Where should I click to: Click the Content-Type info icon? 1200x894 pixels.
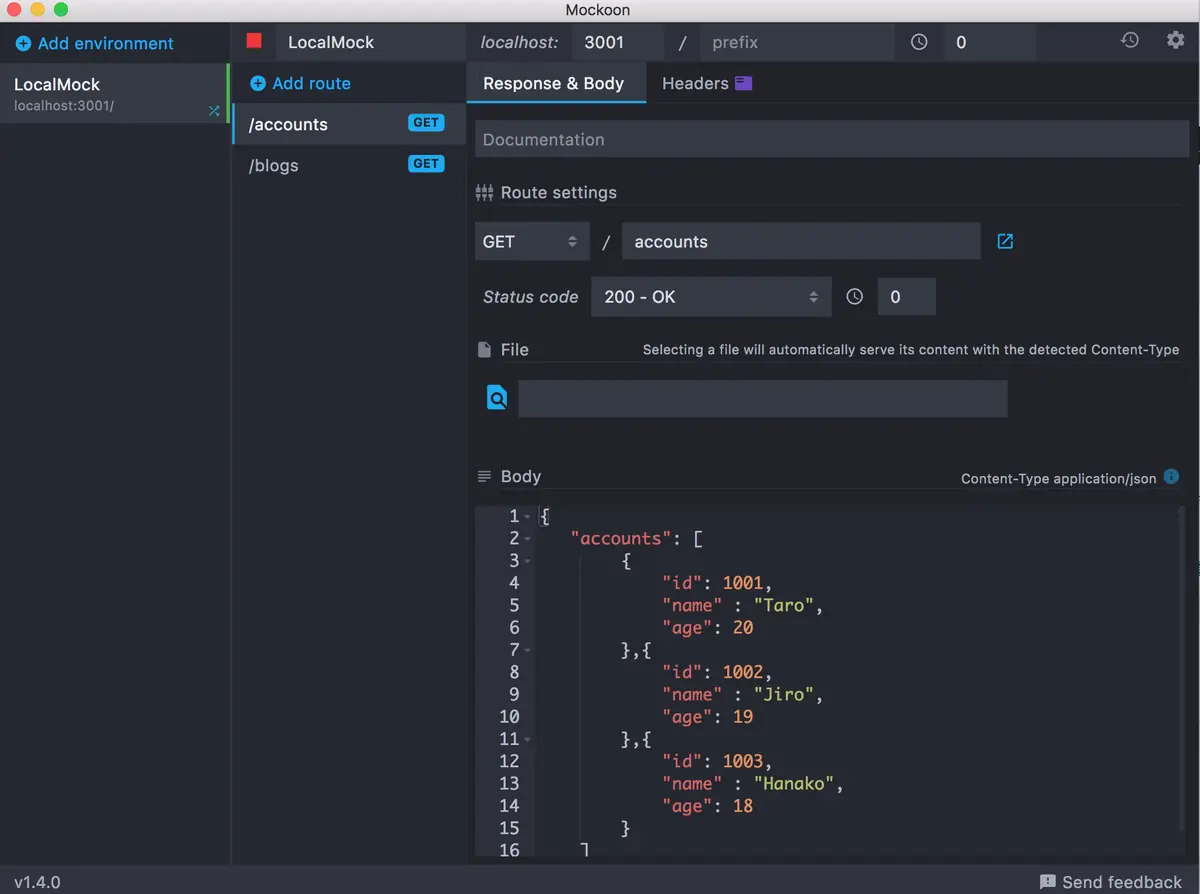click(1172, 477)
